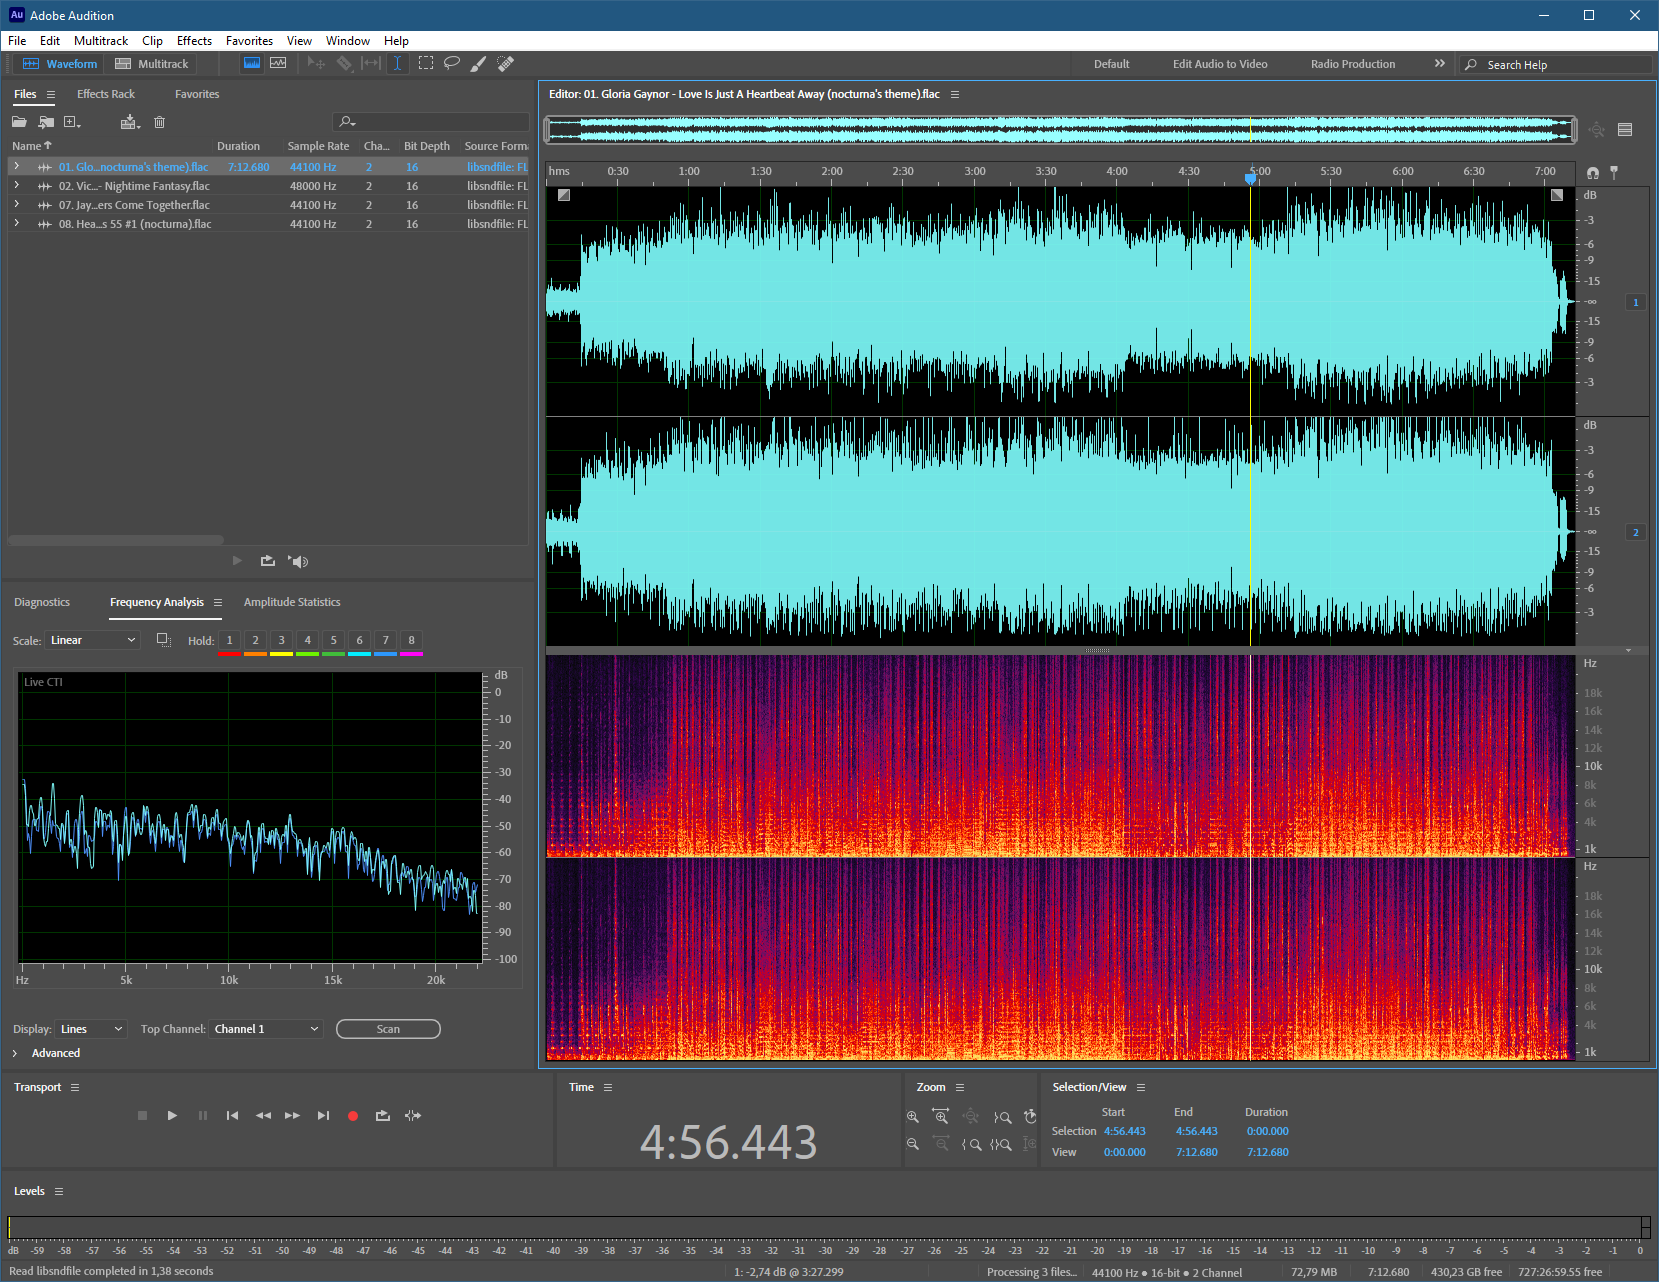Select the Marquee Selection tool

426,63
